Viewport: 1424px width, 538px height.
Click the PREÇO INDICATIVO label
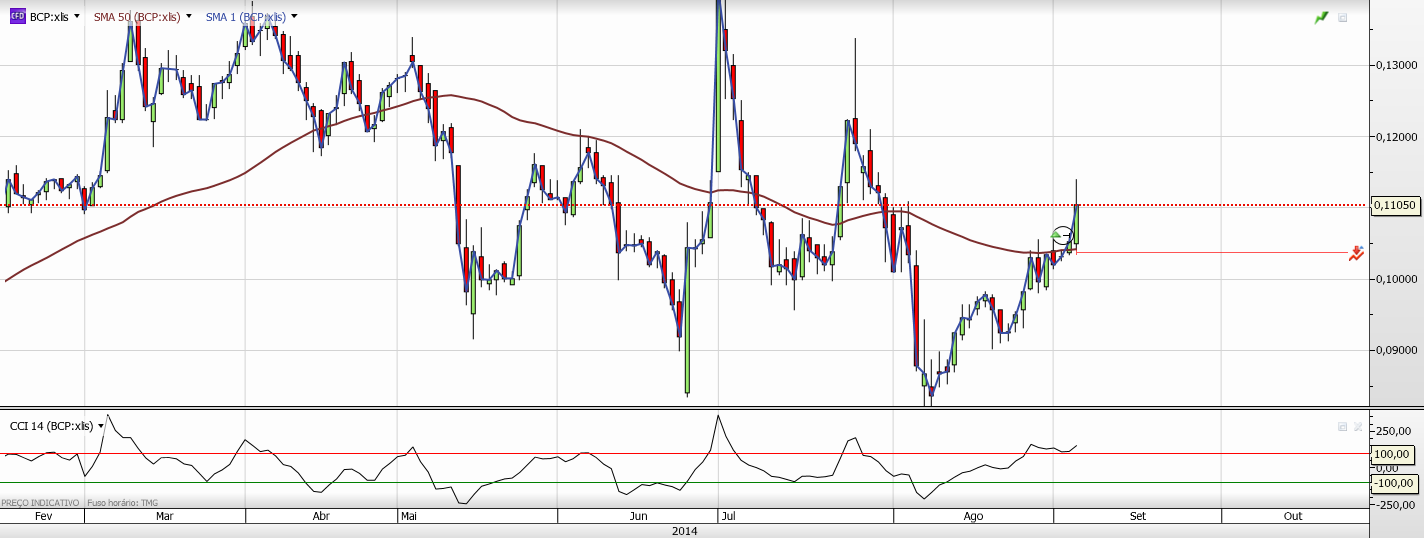pyautogui.click(x=40, y=503)
